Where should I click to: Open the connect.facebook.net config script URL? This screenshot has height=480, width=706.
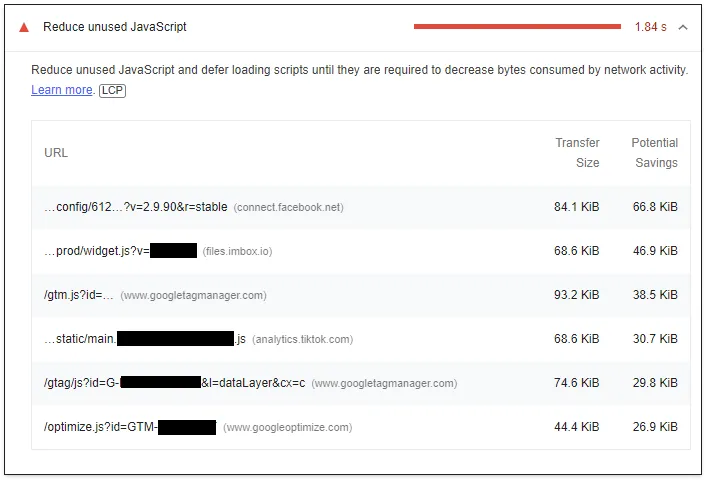click(x=136, y=207)
